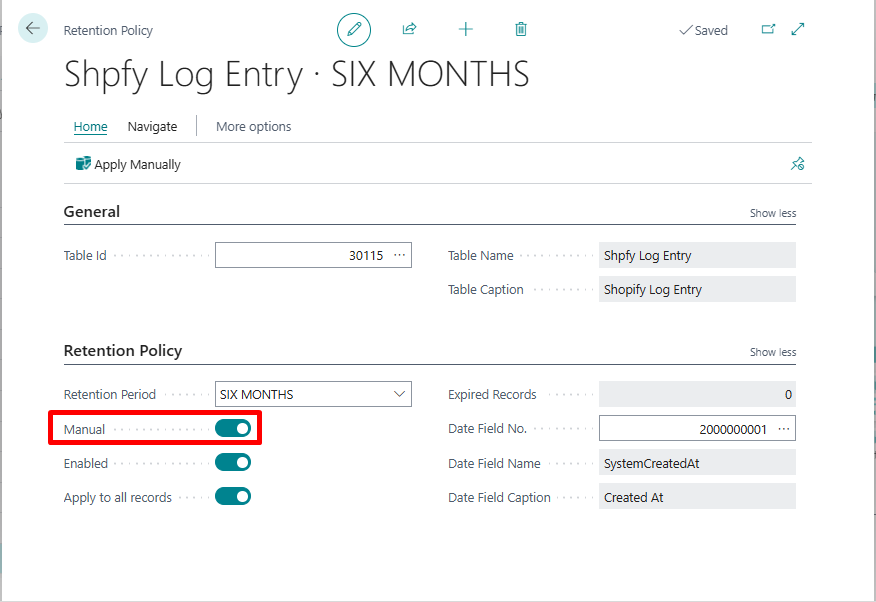Click the pencil edit icon
The width and height of the screenshot is (876, 602).
(x=354, y=30)
